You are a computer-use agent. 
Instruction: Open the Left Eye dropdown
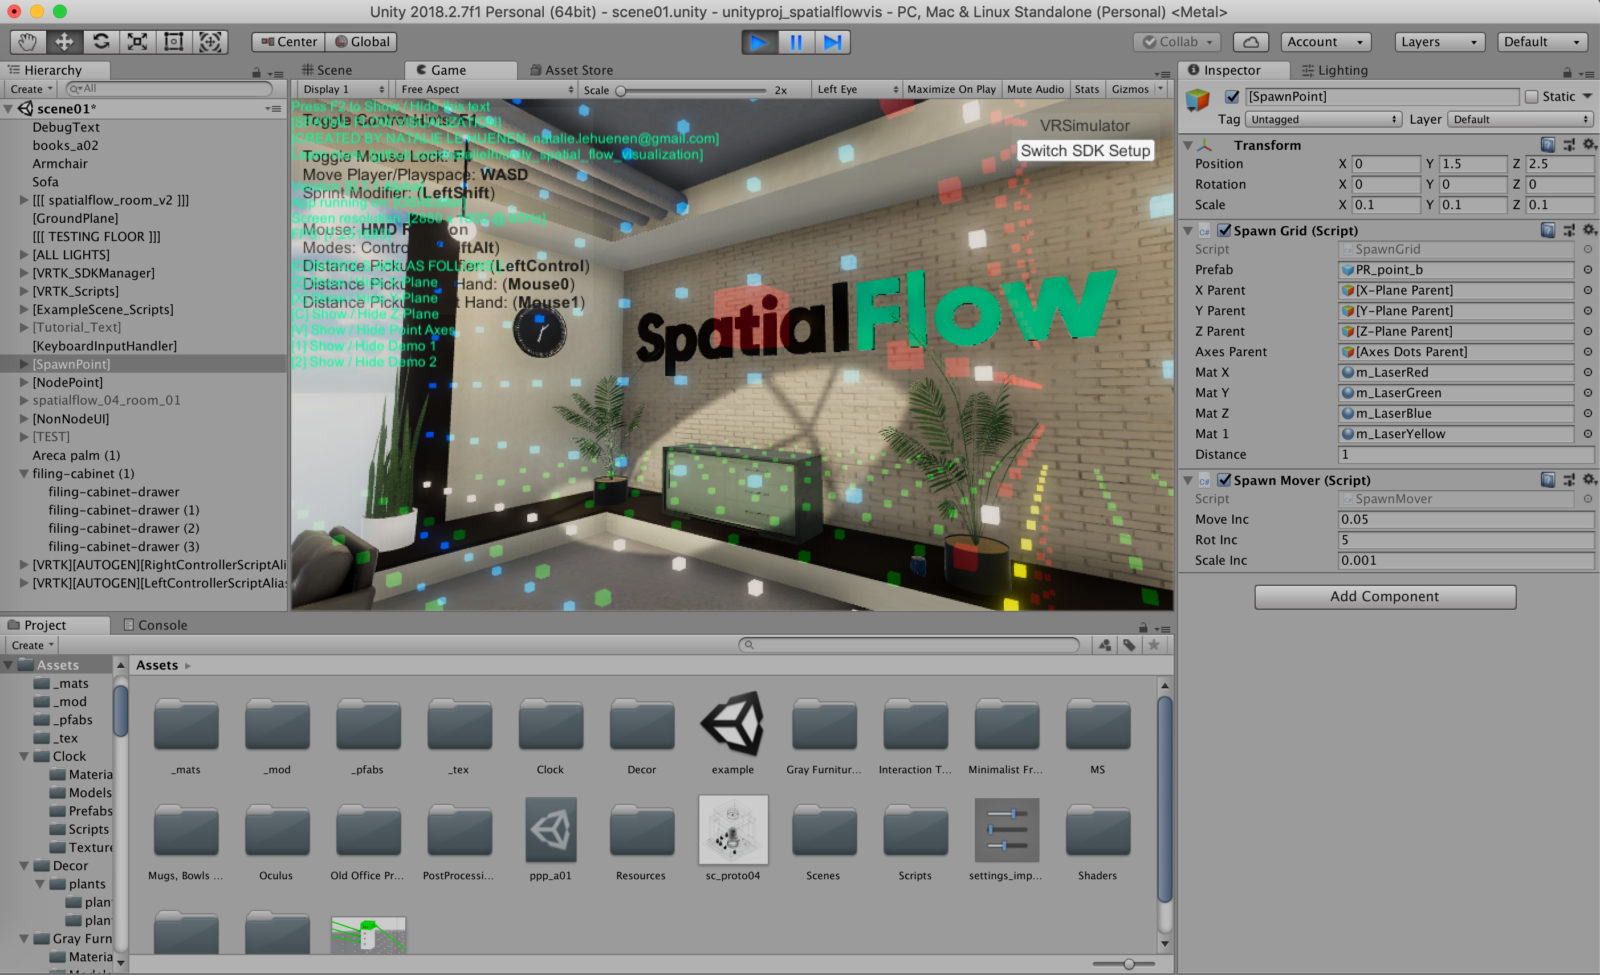857,89
